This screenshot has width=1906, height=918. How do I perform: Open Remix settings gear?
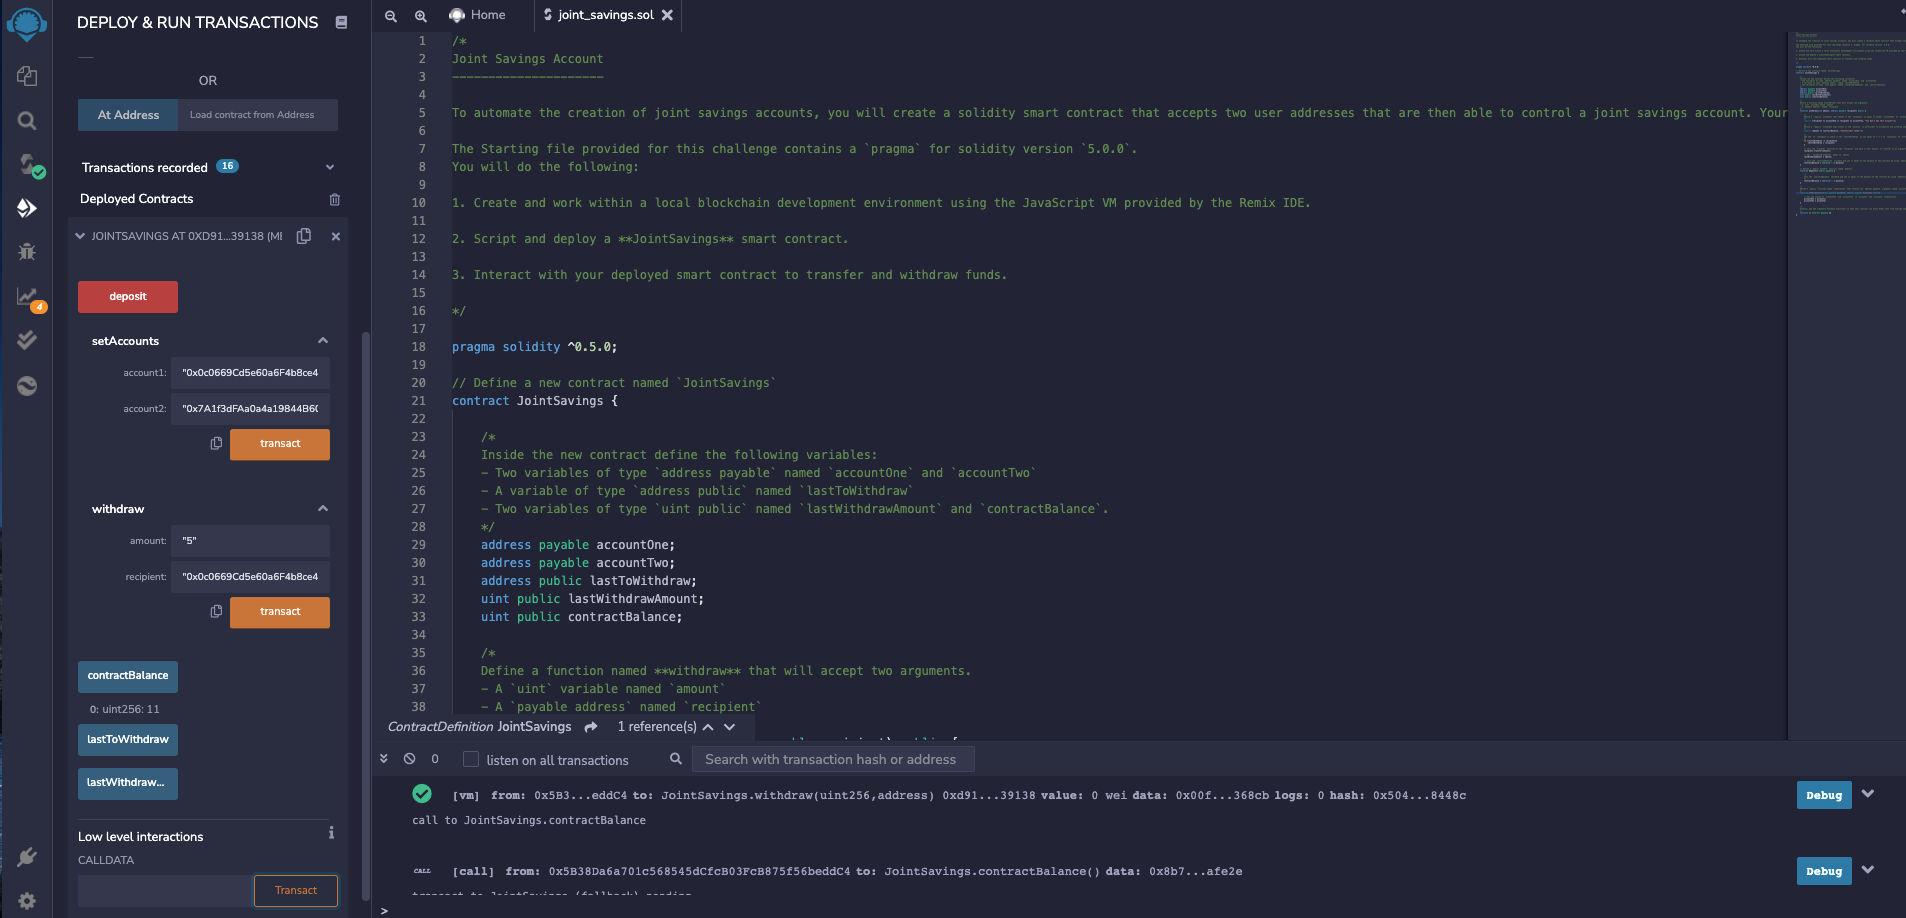coord(27,900)
